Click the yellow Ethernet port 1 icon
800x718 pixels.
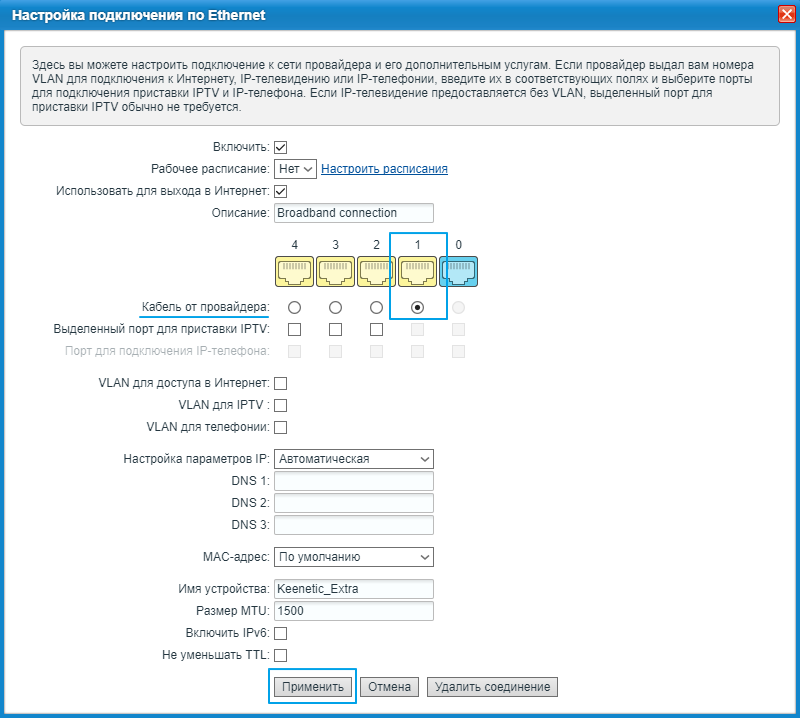point(417,271)
